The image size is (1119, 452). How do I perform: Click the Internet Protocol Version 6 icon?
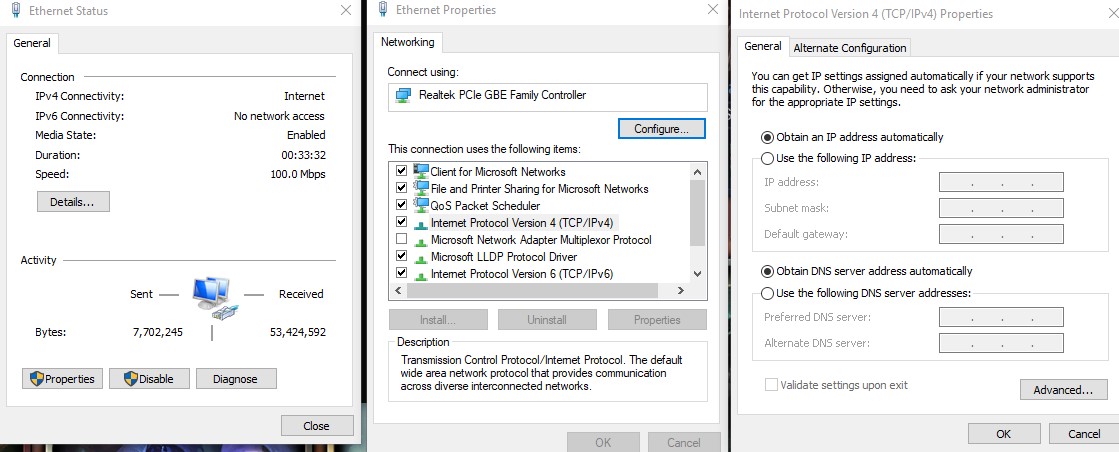[x=421, y=273]
